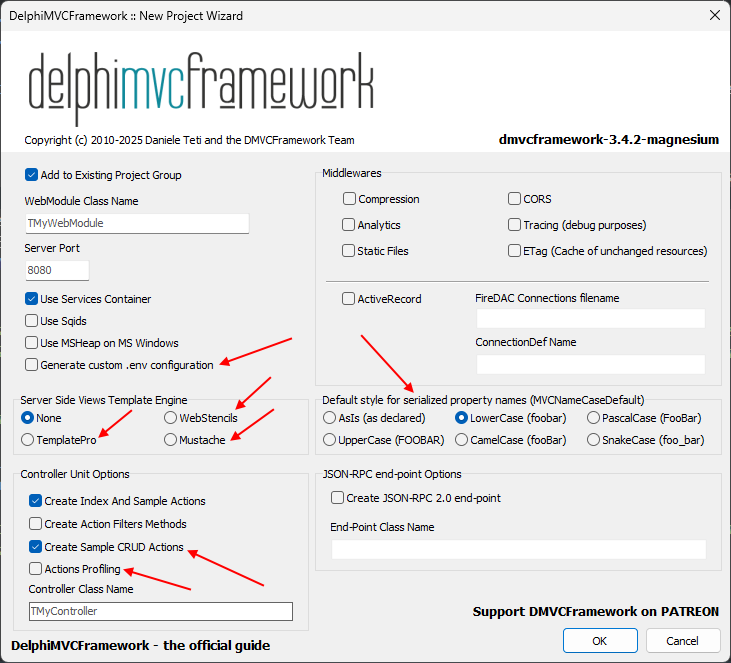Click the End-Point Class Name field

(x=519, y=549)
